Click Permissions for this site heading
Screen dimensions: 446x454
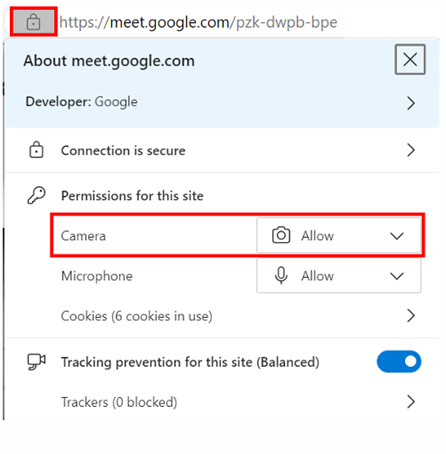coord(132,196)
